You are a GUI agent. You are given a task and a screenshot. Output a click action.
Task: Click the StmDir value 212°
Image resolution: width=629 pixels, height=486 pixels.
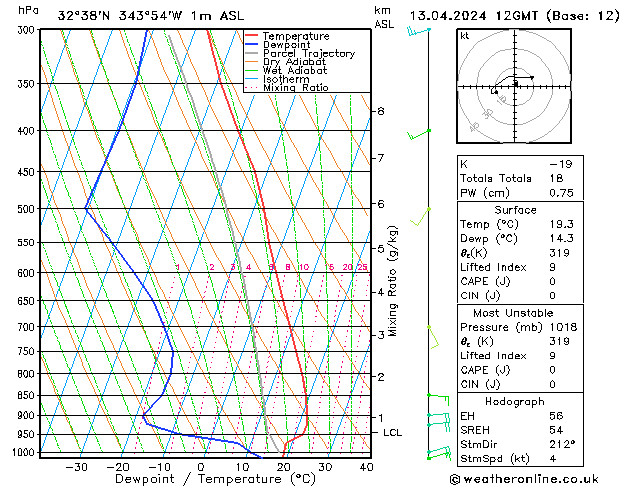coord(562,445)
